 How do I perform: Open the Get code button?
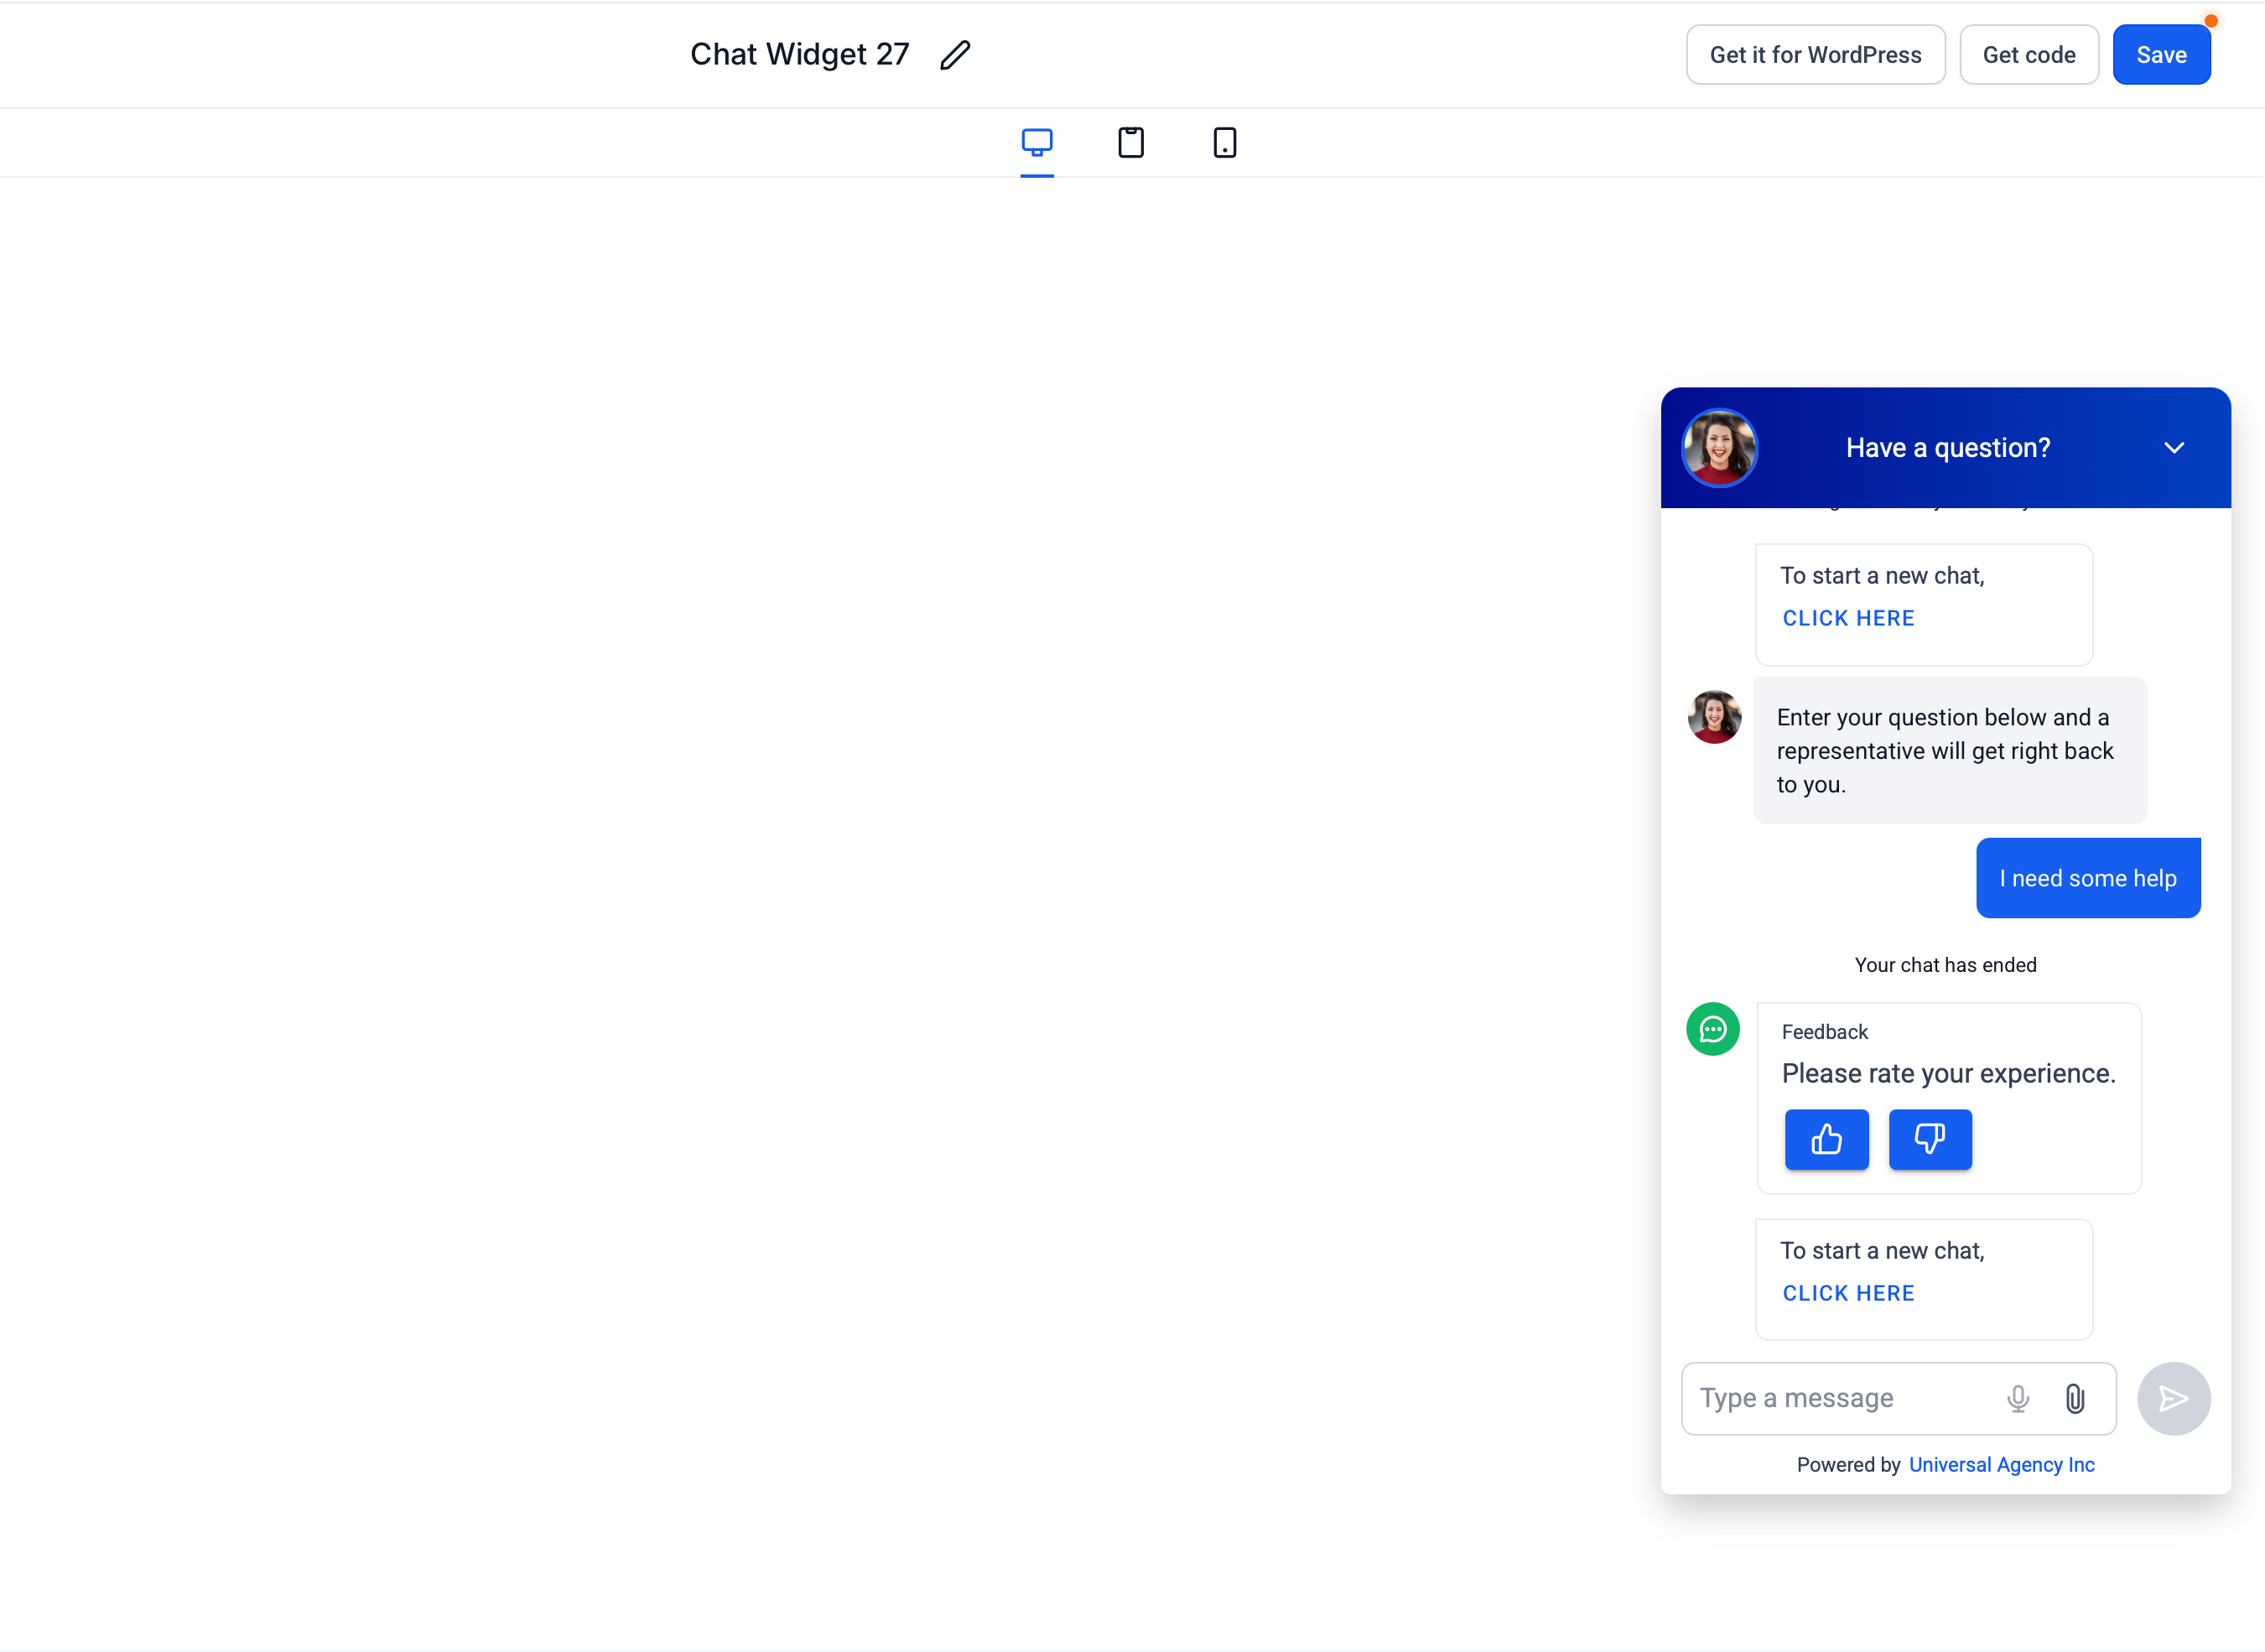2029,55
